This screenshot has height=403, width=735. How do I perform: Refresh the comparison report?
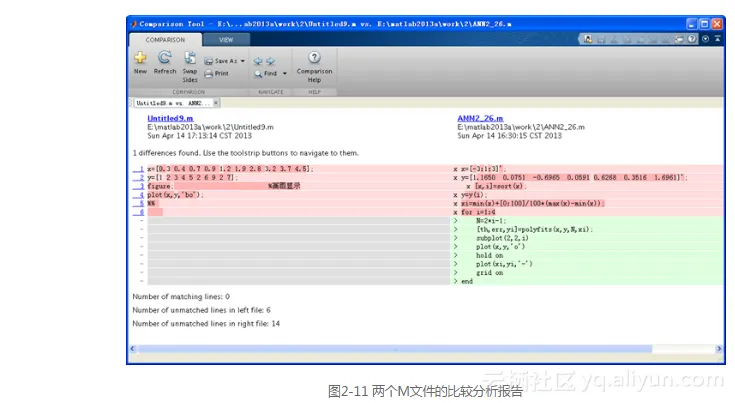tap(165, 63)
